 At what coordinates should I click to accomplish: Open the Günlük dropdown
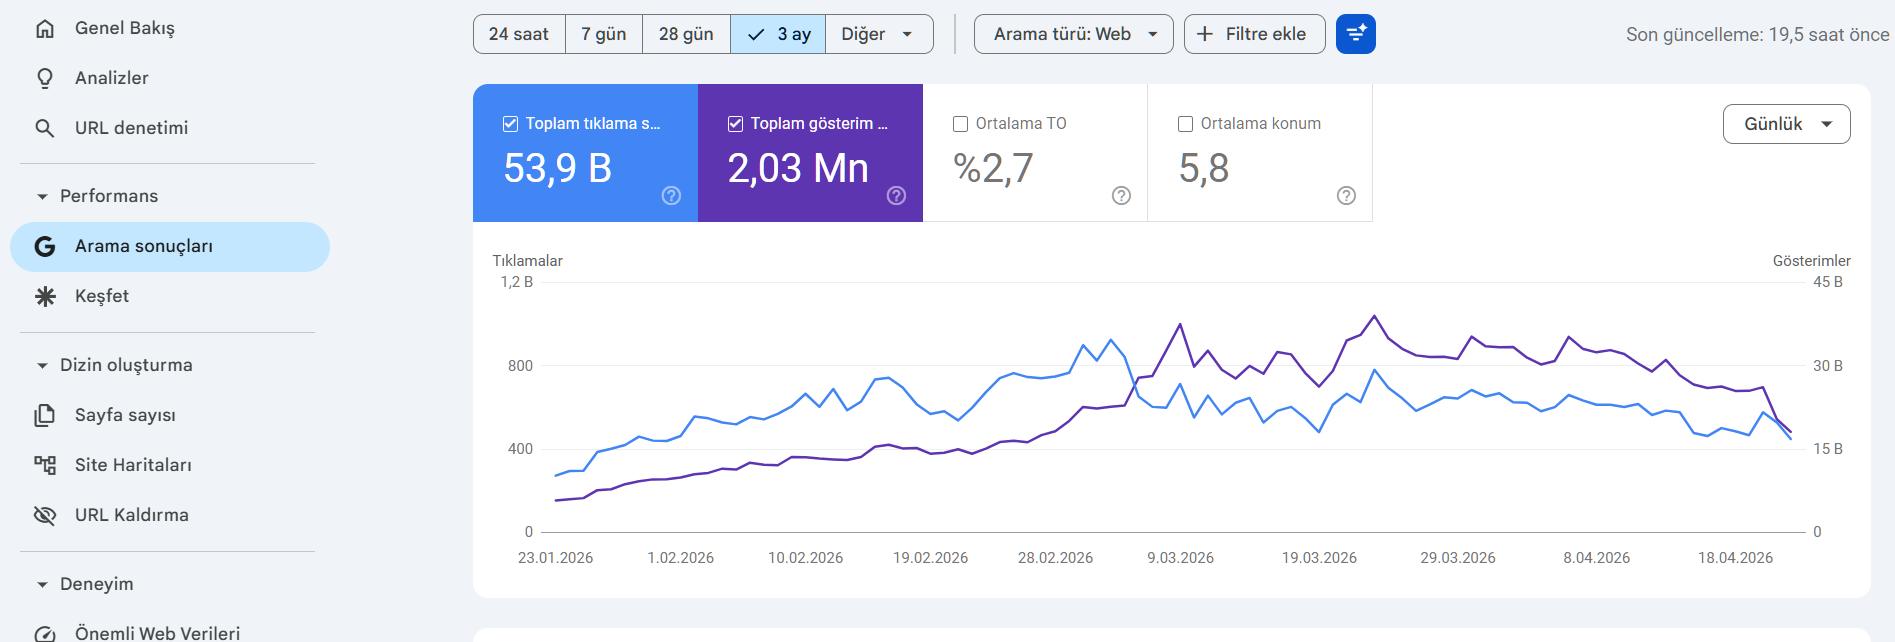[1786, 124]
